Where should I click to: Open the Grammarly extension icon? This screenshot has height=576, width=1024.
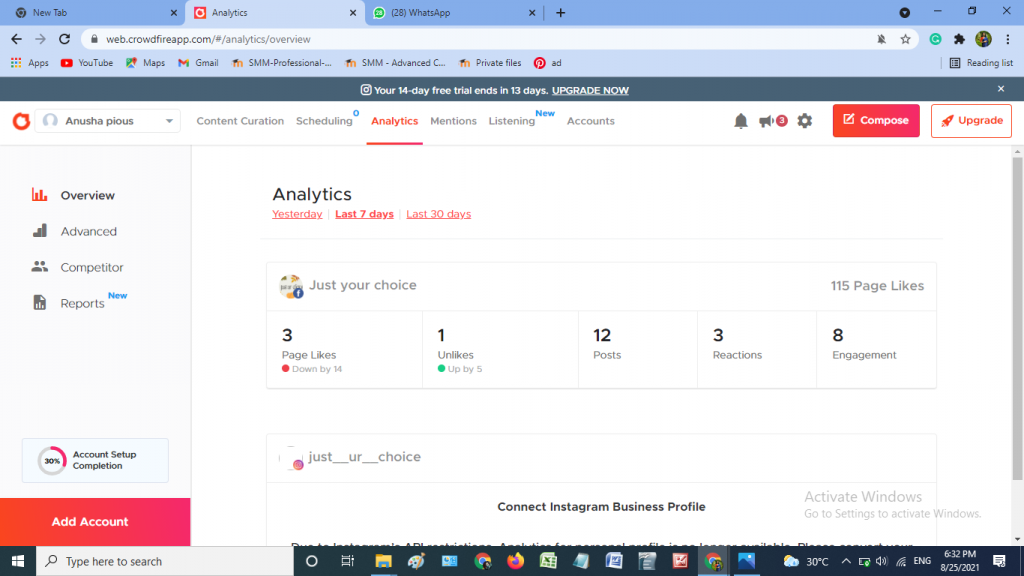coord(935,39)
